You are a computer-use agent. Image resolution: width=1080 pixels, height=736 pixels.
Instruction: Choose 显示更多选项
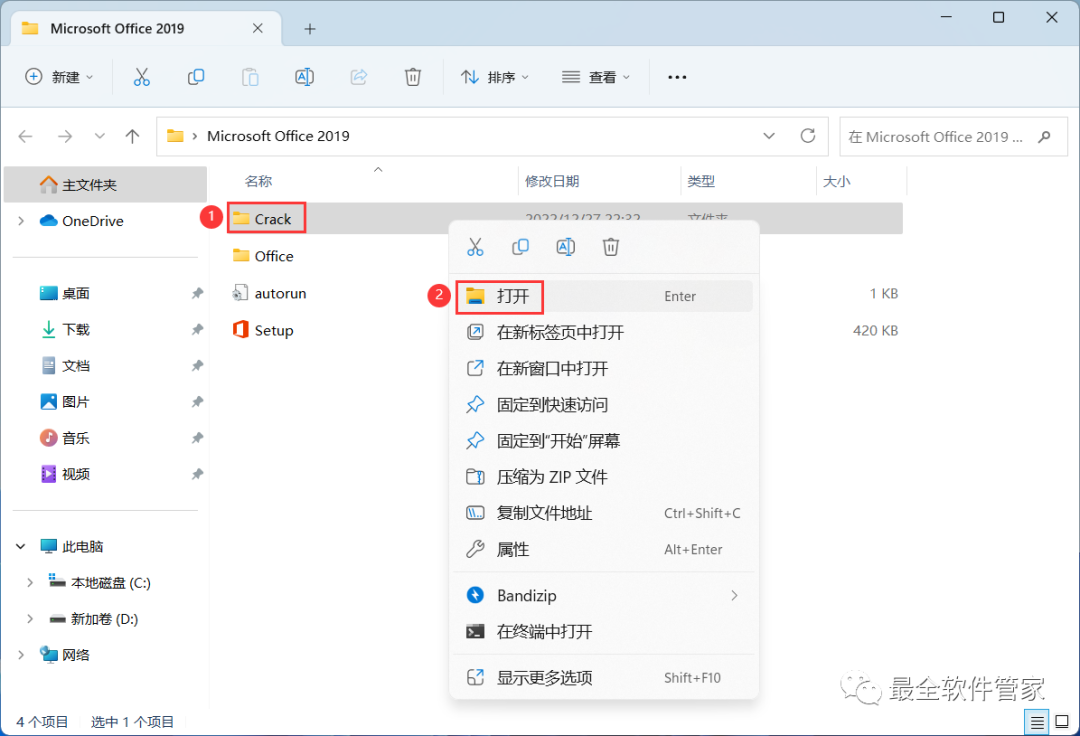604,677
